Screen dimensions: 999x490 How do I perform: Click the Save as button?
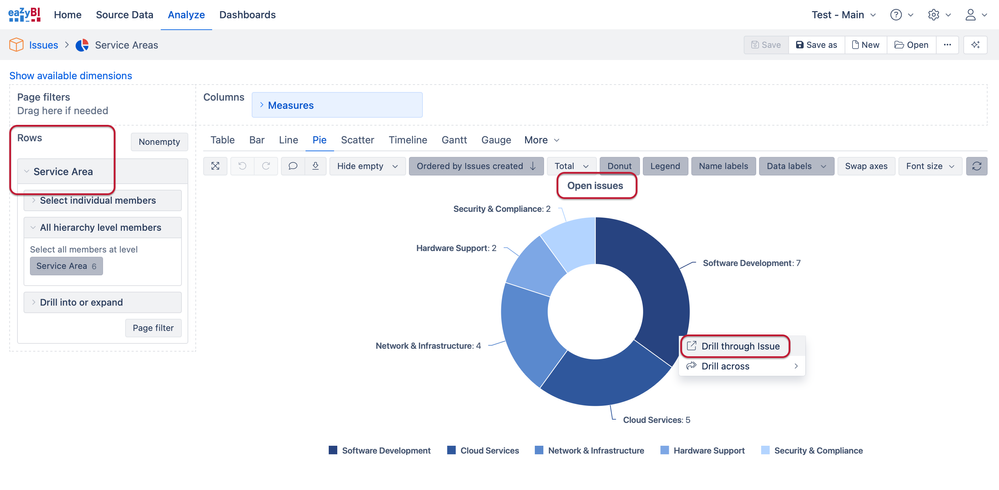[817, 45]
